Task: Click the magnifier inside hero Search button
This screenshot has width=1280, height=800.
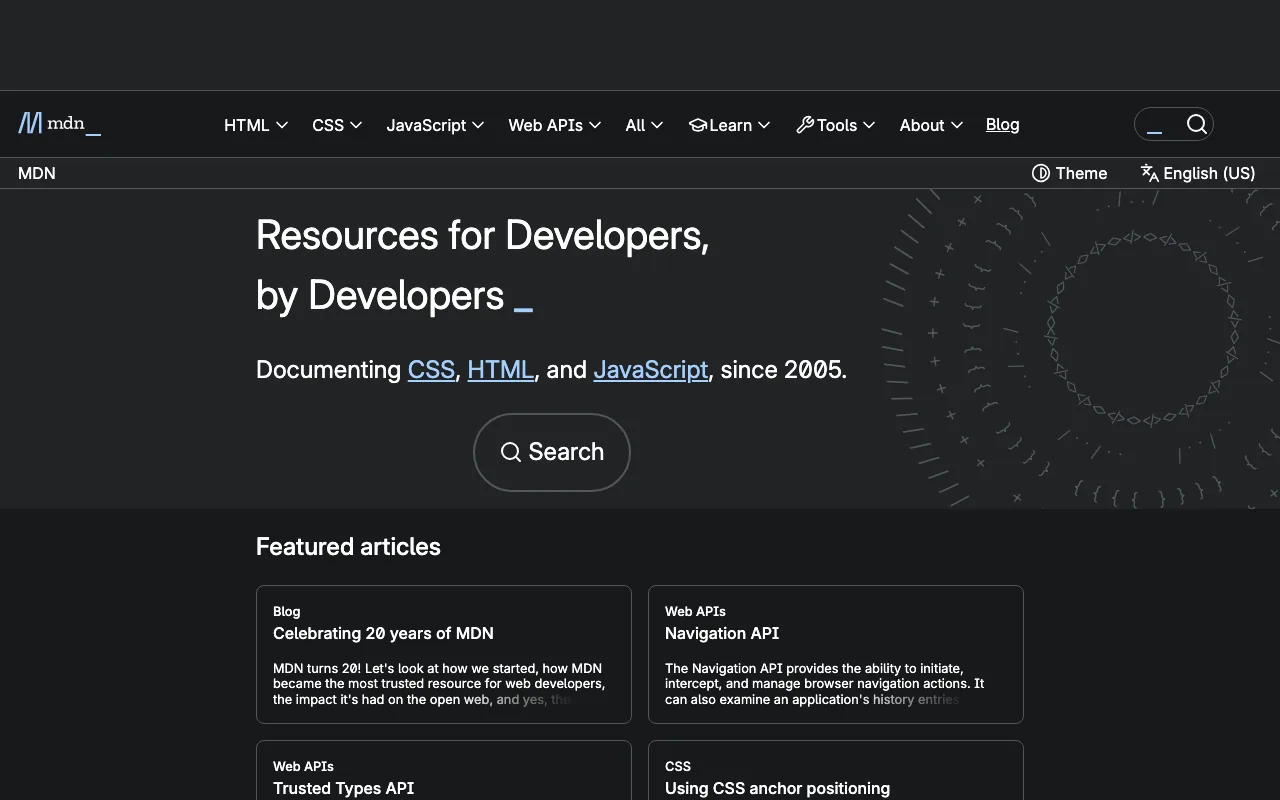Action: coord(511,452)
